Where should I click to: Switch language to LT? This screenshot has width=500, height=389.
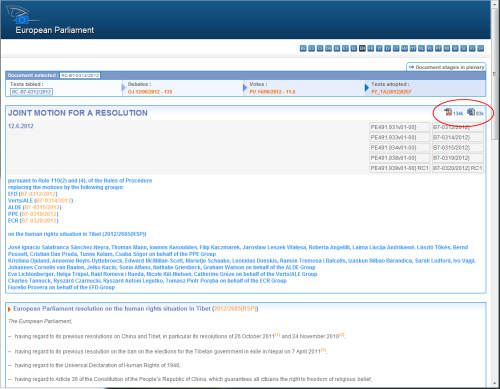click(x=396, y=48)
